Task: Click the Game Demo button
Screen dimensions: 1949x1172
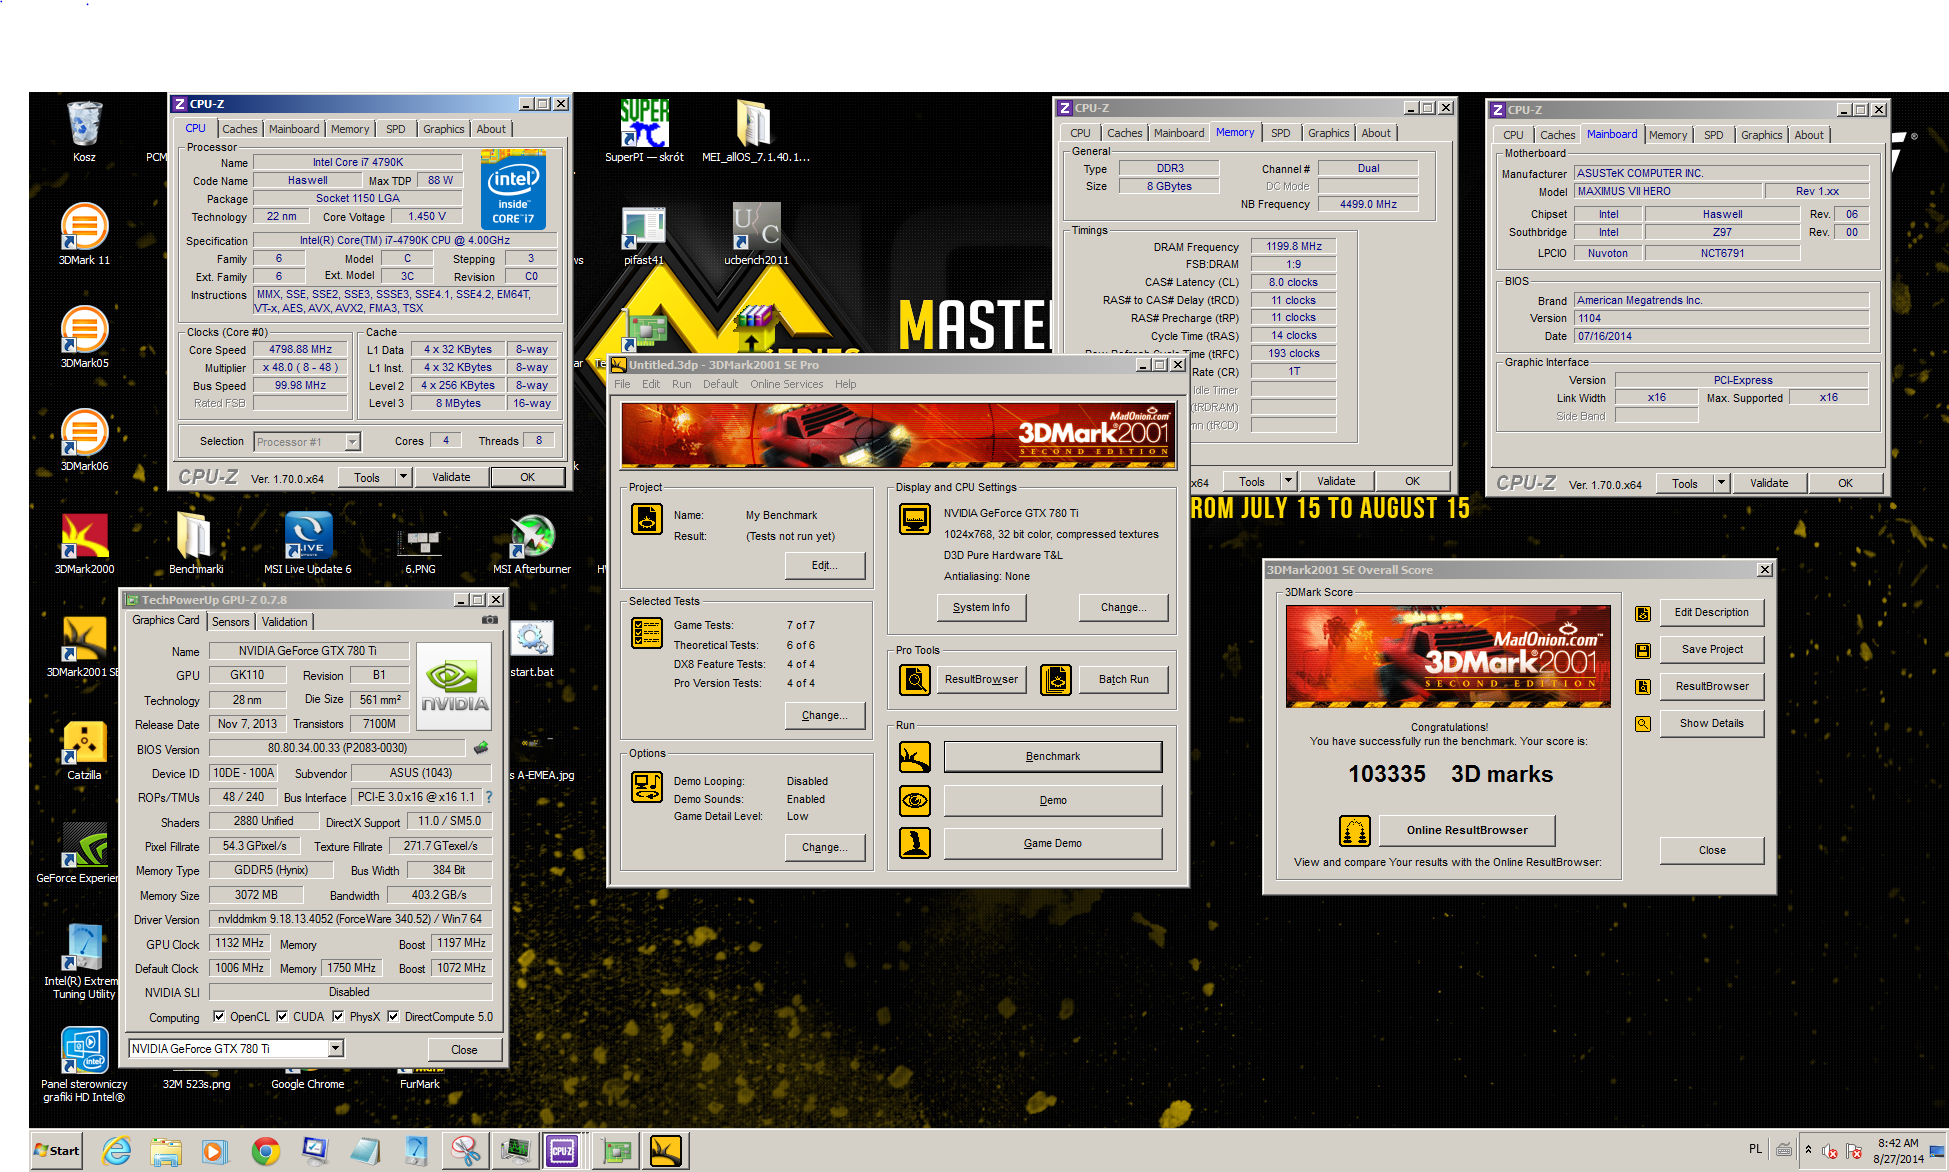Action: [x=1053, y=843]
